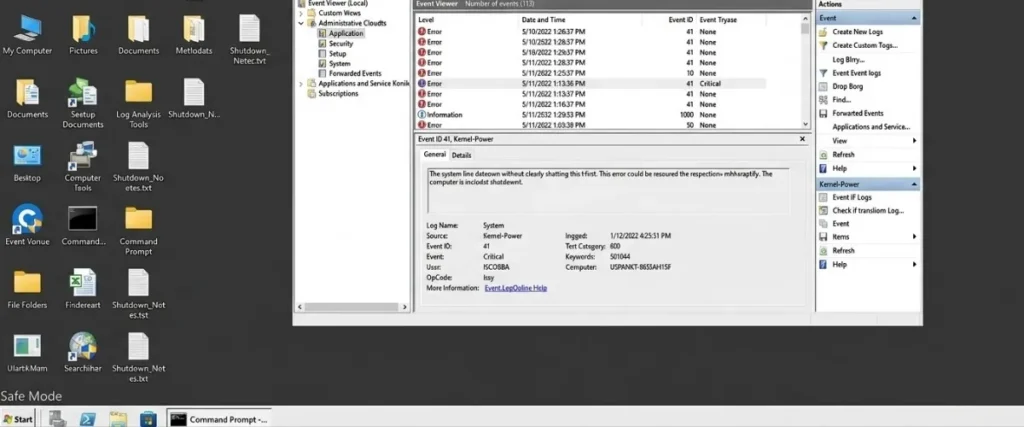Collapse Administrative Cloudts tree node
1024x427 pixels.
tap(301, 23)
